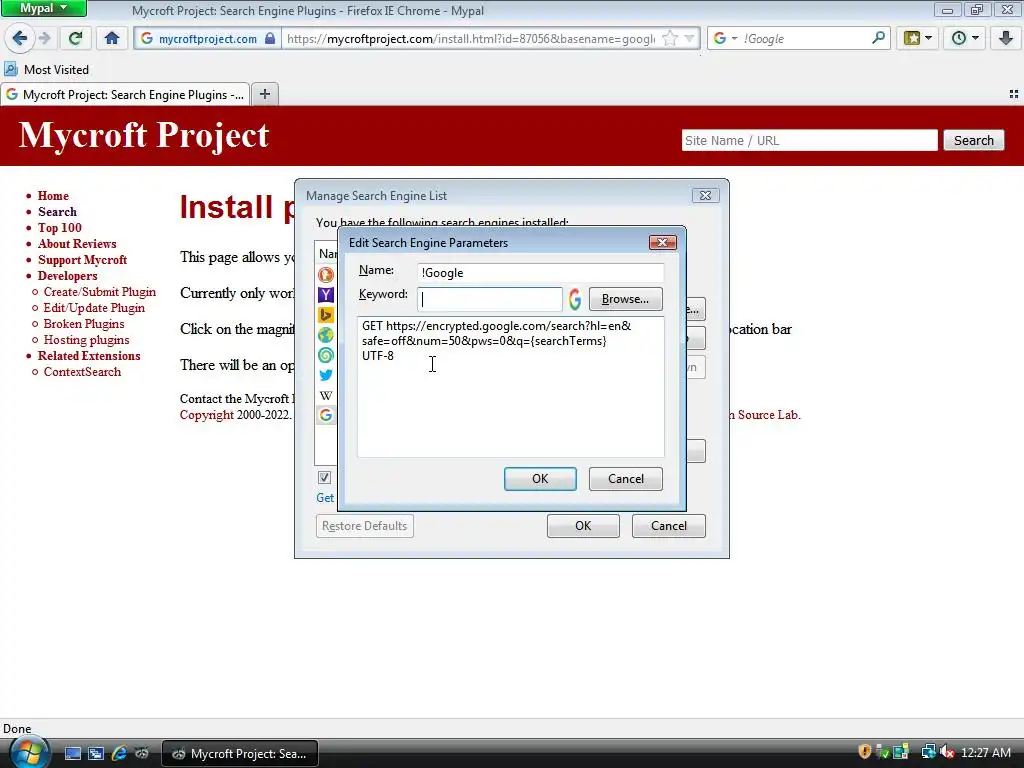Expand the URL history dropdown arrow
This screenshot has width=1024, height=768.
[x=689, y=39]
